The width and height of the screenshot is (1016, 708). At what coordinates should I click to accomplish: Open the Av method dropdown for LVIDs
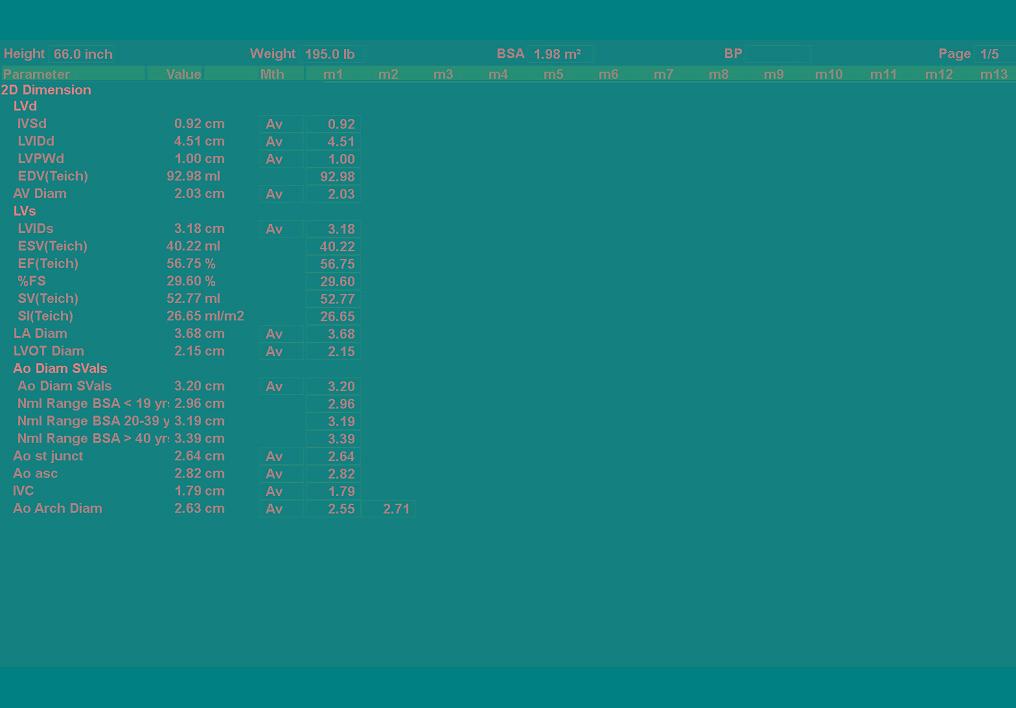[279, 229]
